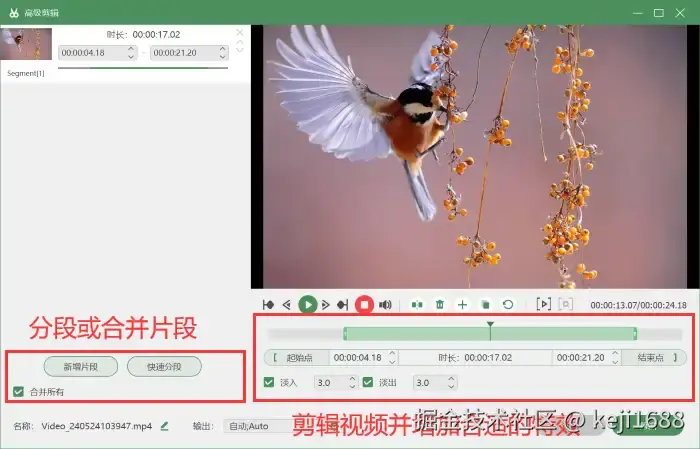Click the video preview of the bird
Screen dimensions: 700x449
[475, 157]
